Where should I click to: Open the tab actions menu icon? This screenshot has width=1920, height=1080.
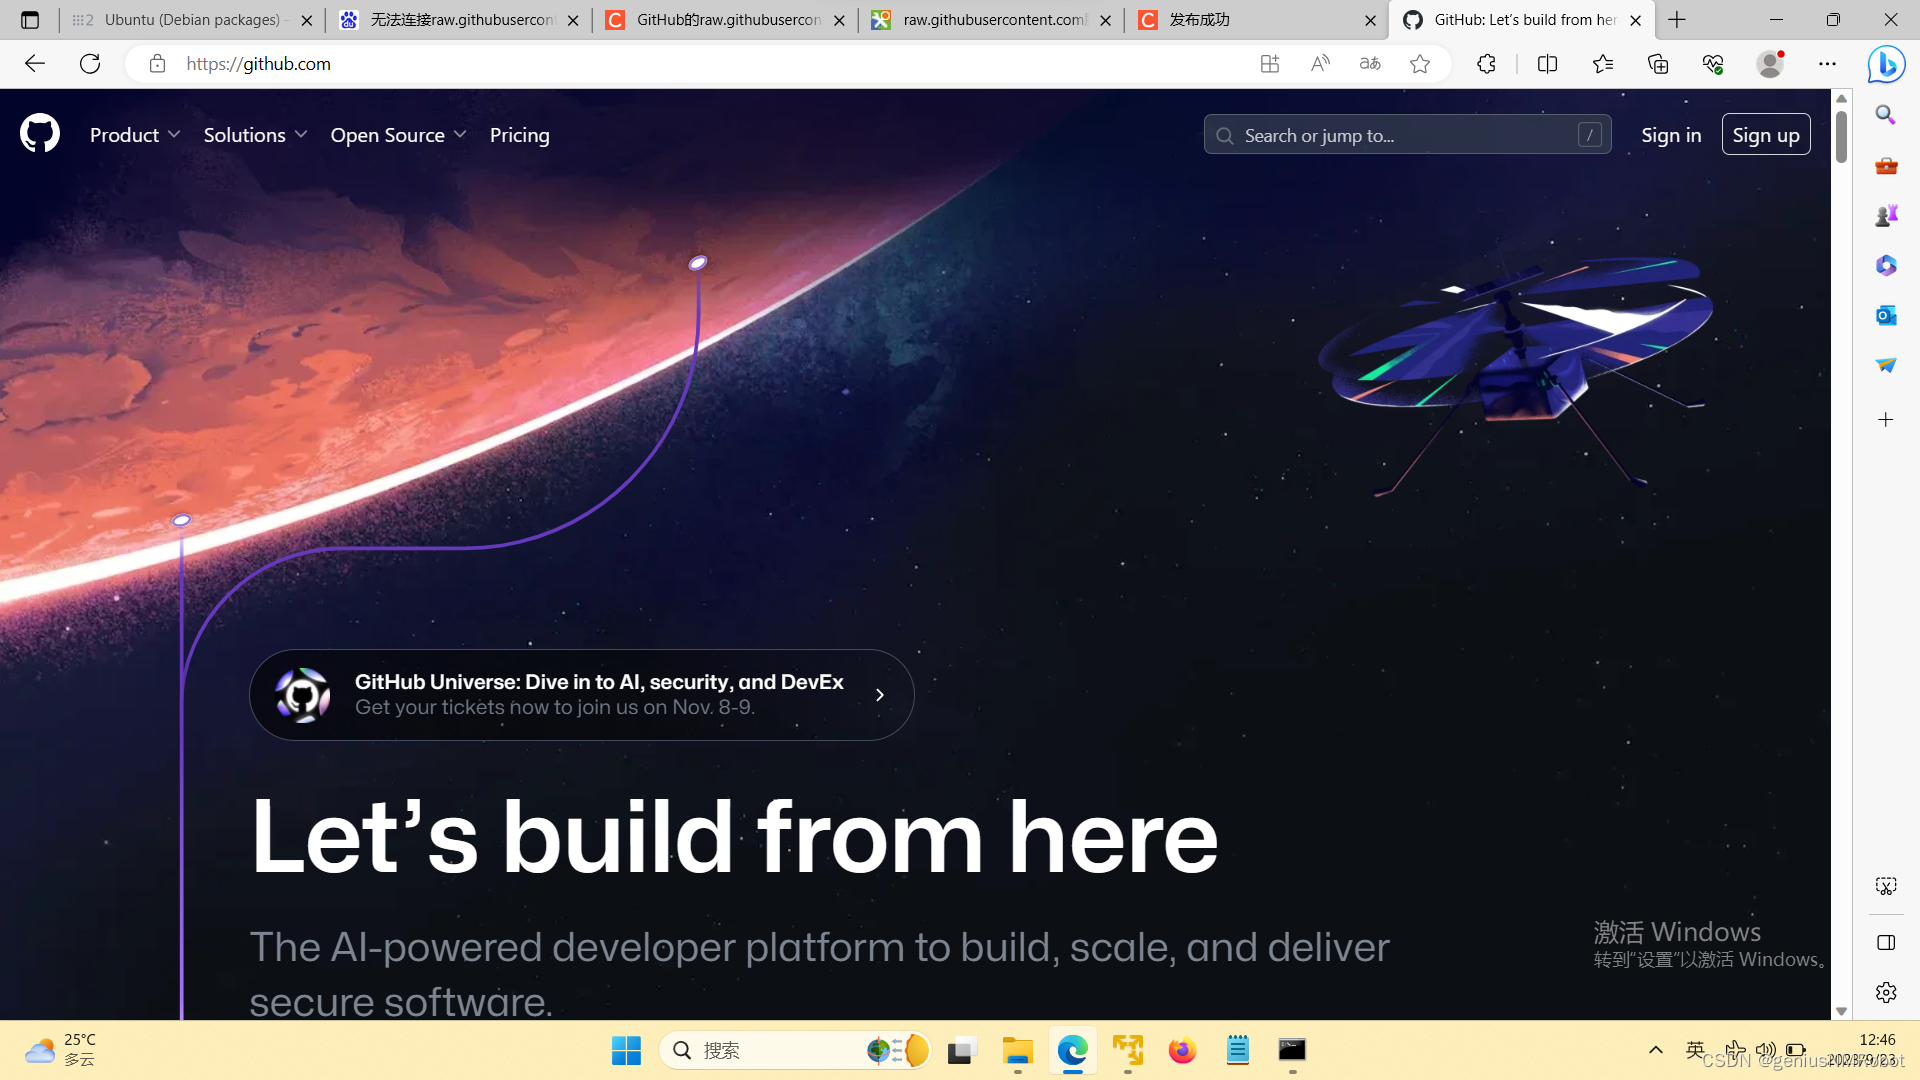click(x=30, y=20)
